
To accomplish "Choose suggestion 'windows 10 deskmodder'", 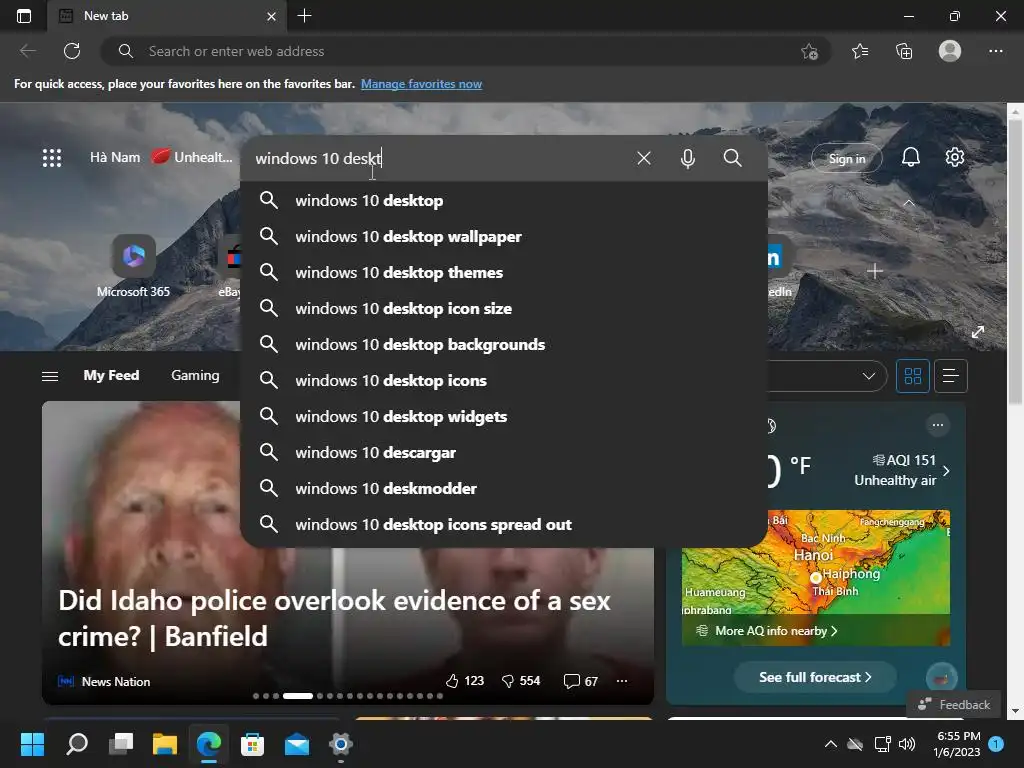I will pos(504,488).
